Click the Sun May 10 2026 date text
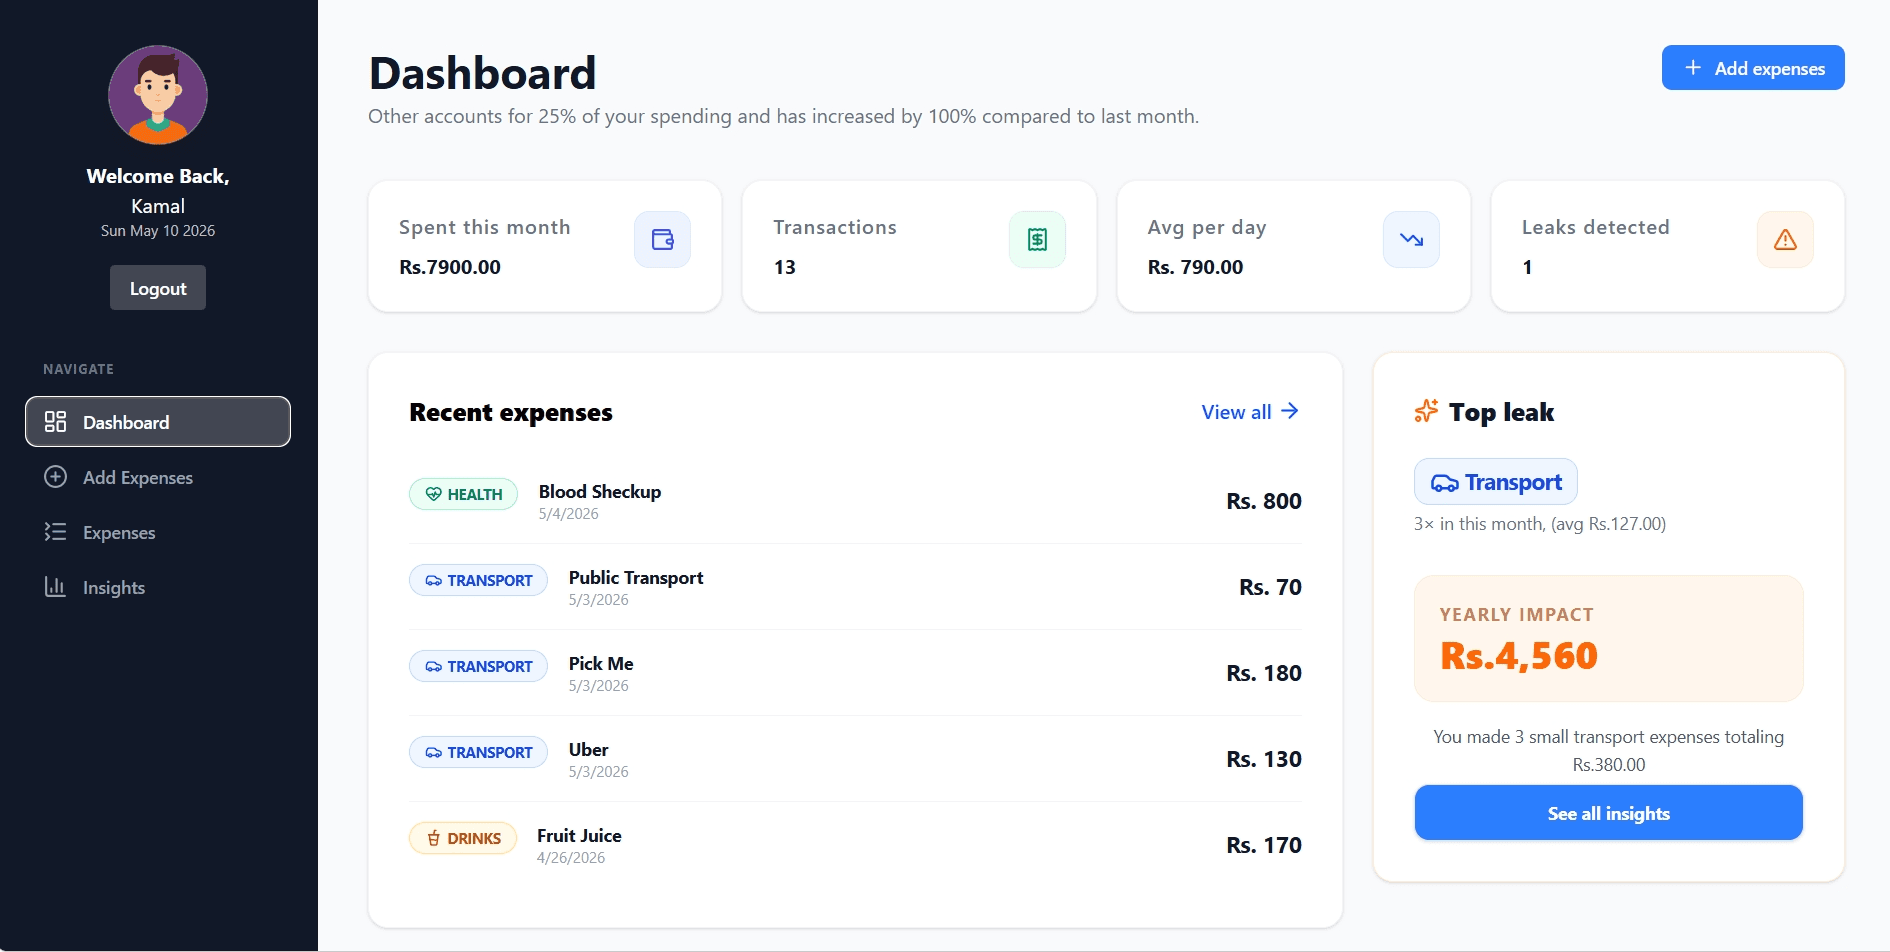1890x952 pixels. 158,230
